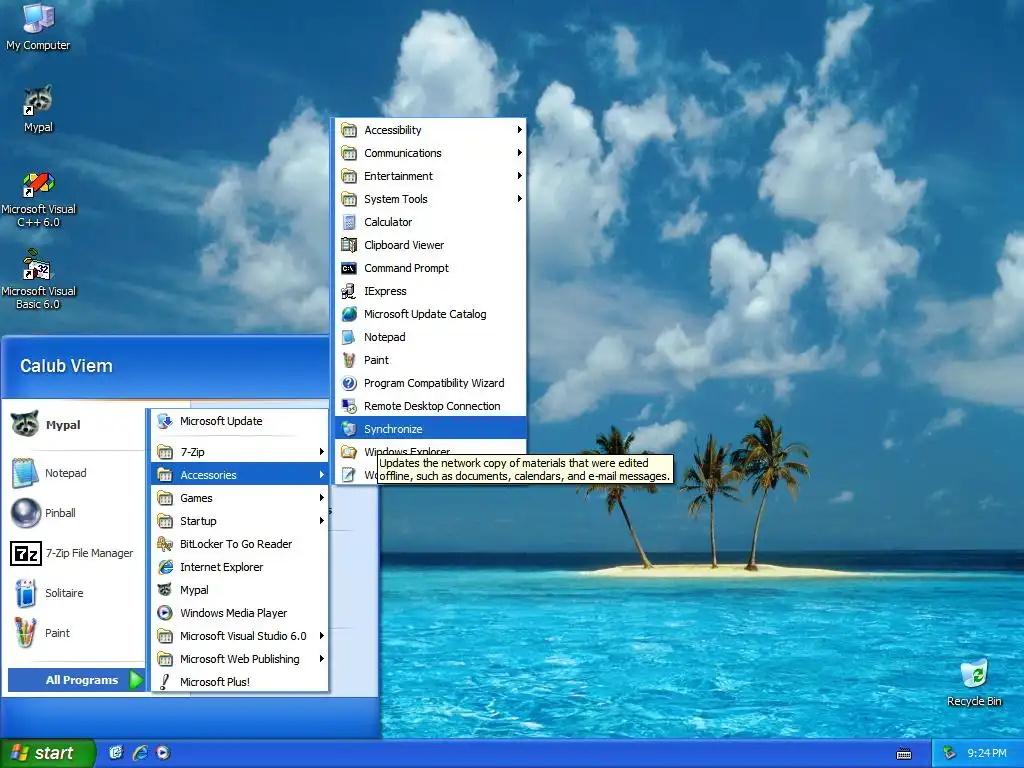Open Microsoft Update Catalog entry
This screenshot has width=1024, height=768.
431,314
